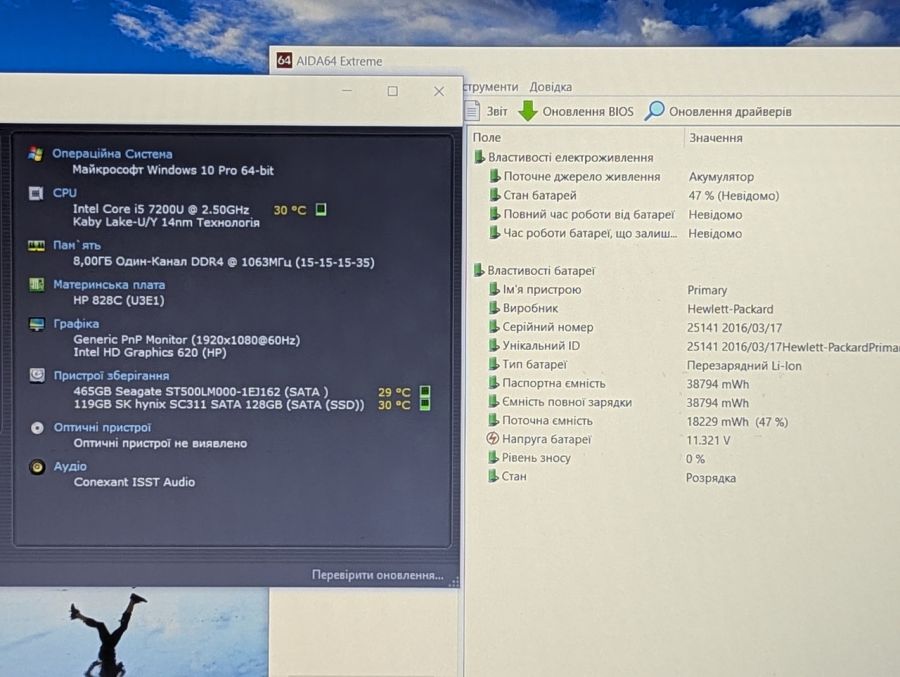Screen dimensions: 900x677
Task: Click the Материнська плата board icon
Action: click(37, 284)
